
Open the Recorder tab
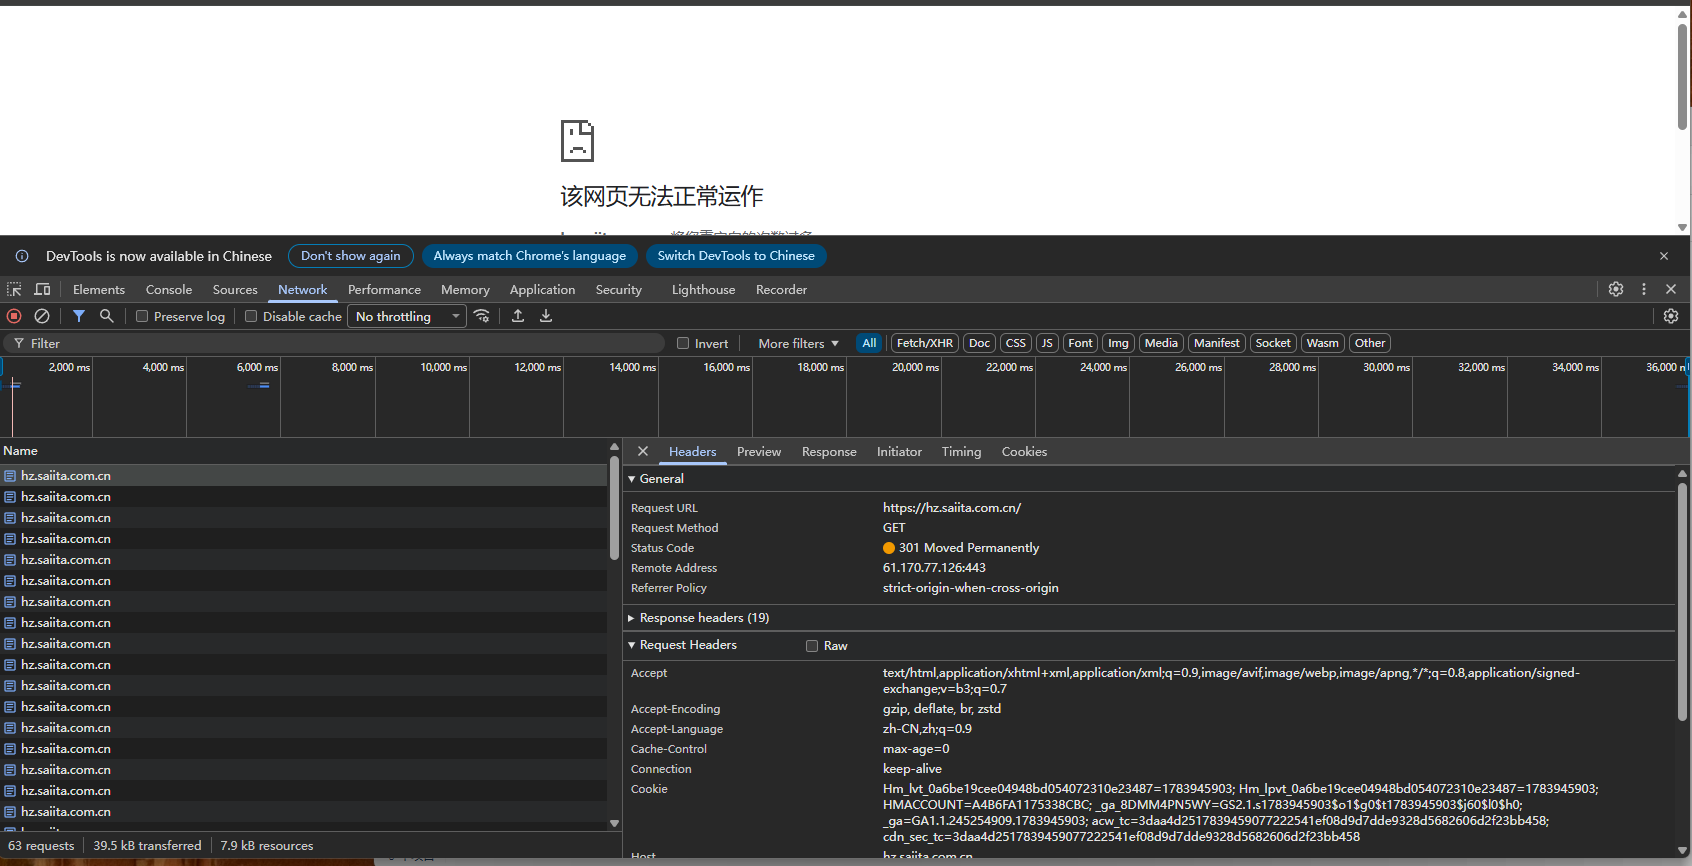tap(781, 289)
